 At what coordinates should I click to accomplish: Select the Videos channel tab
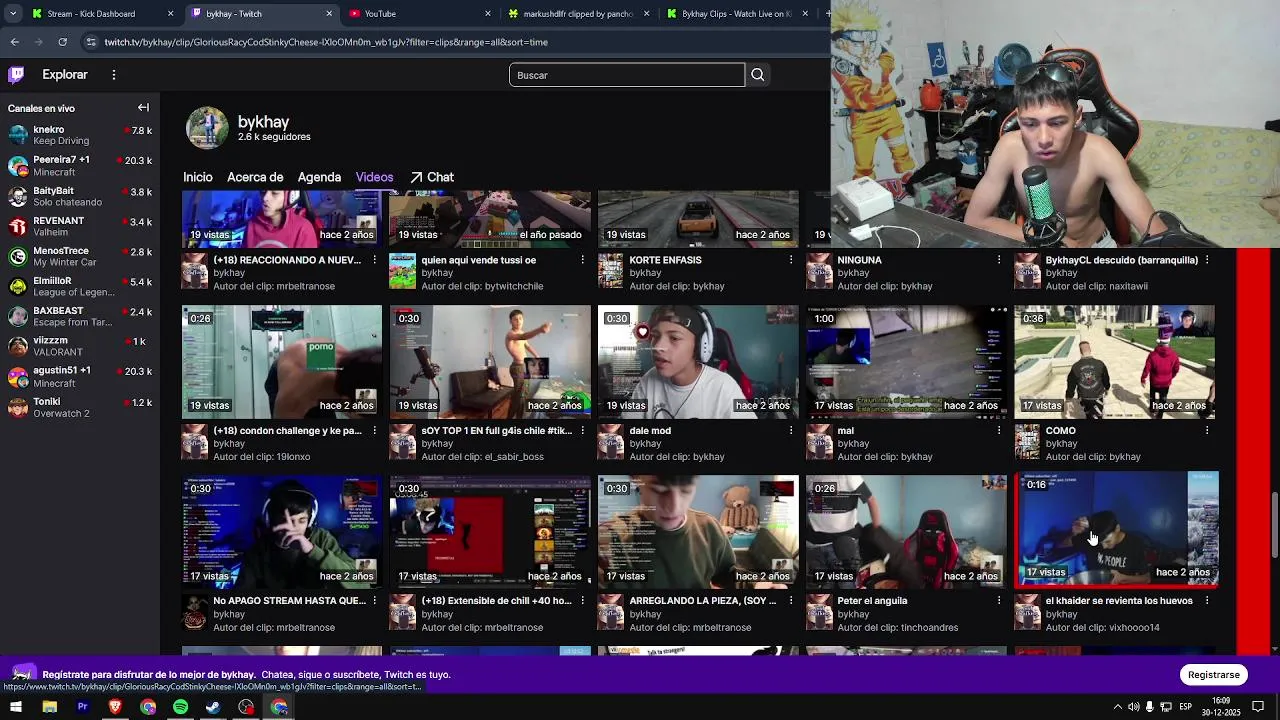pyautogui.click(x=374, y=177)
